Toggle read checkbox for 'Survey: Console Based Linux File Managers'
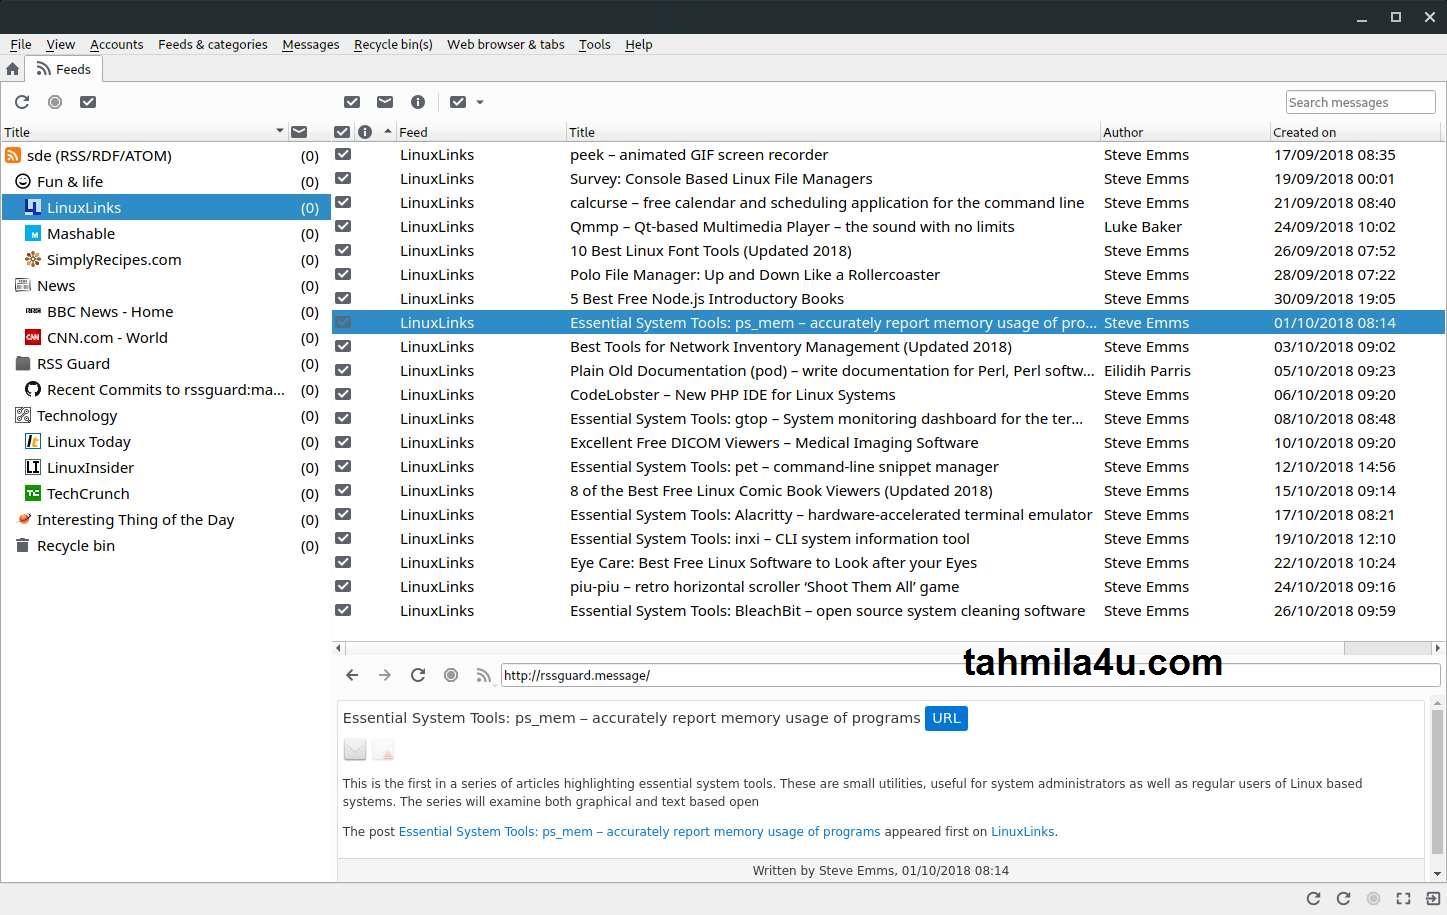 pyautogui.click(x=343, y=178)
